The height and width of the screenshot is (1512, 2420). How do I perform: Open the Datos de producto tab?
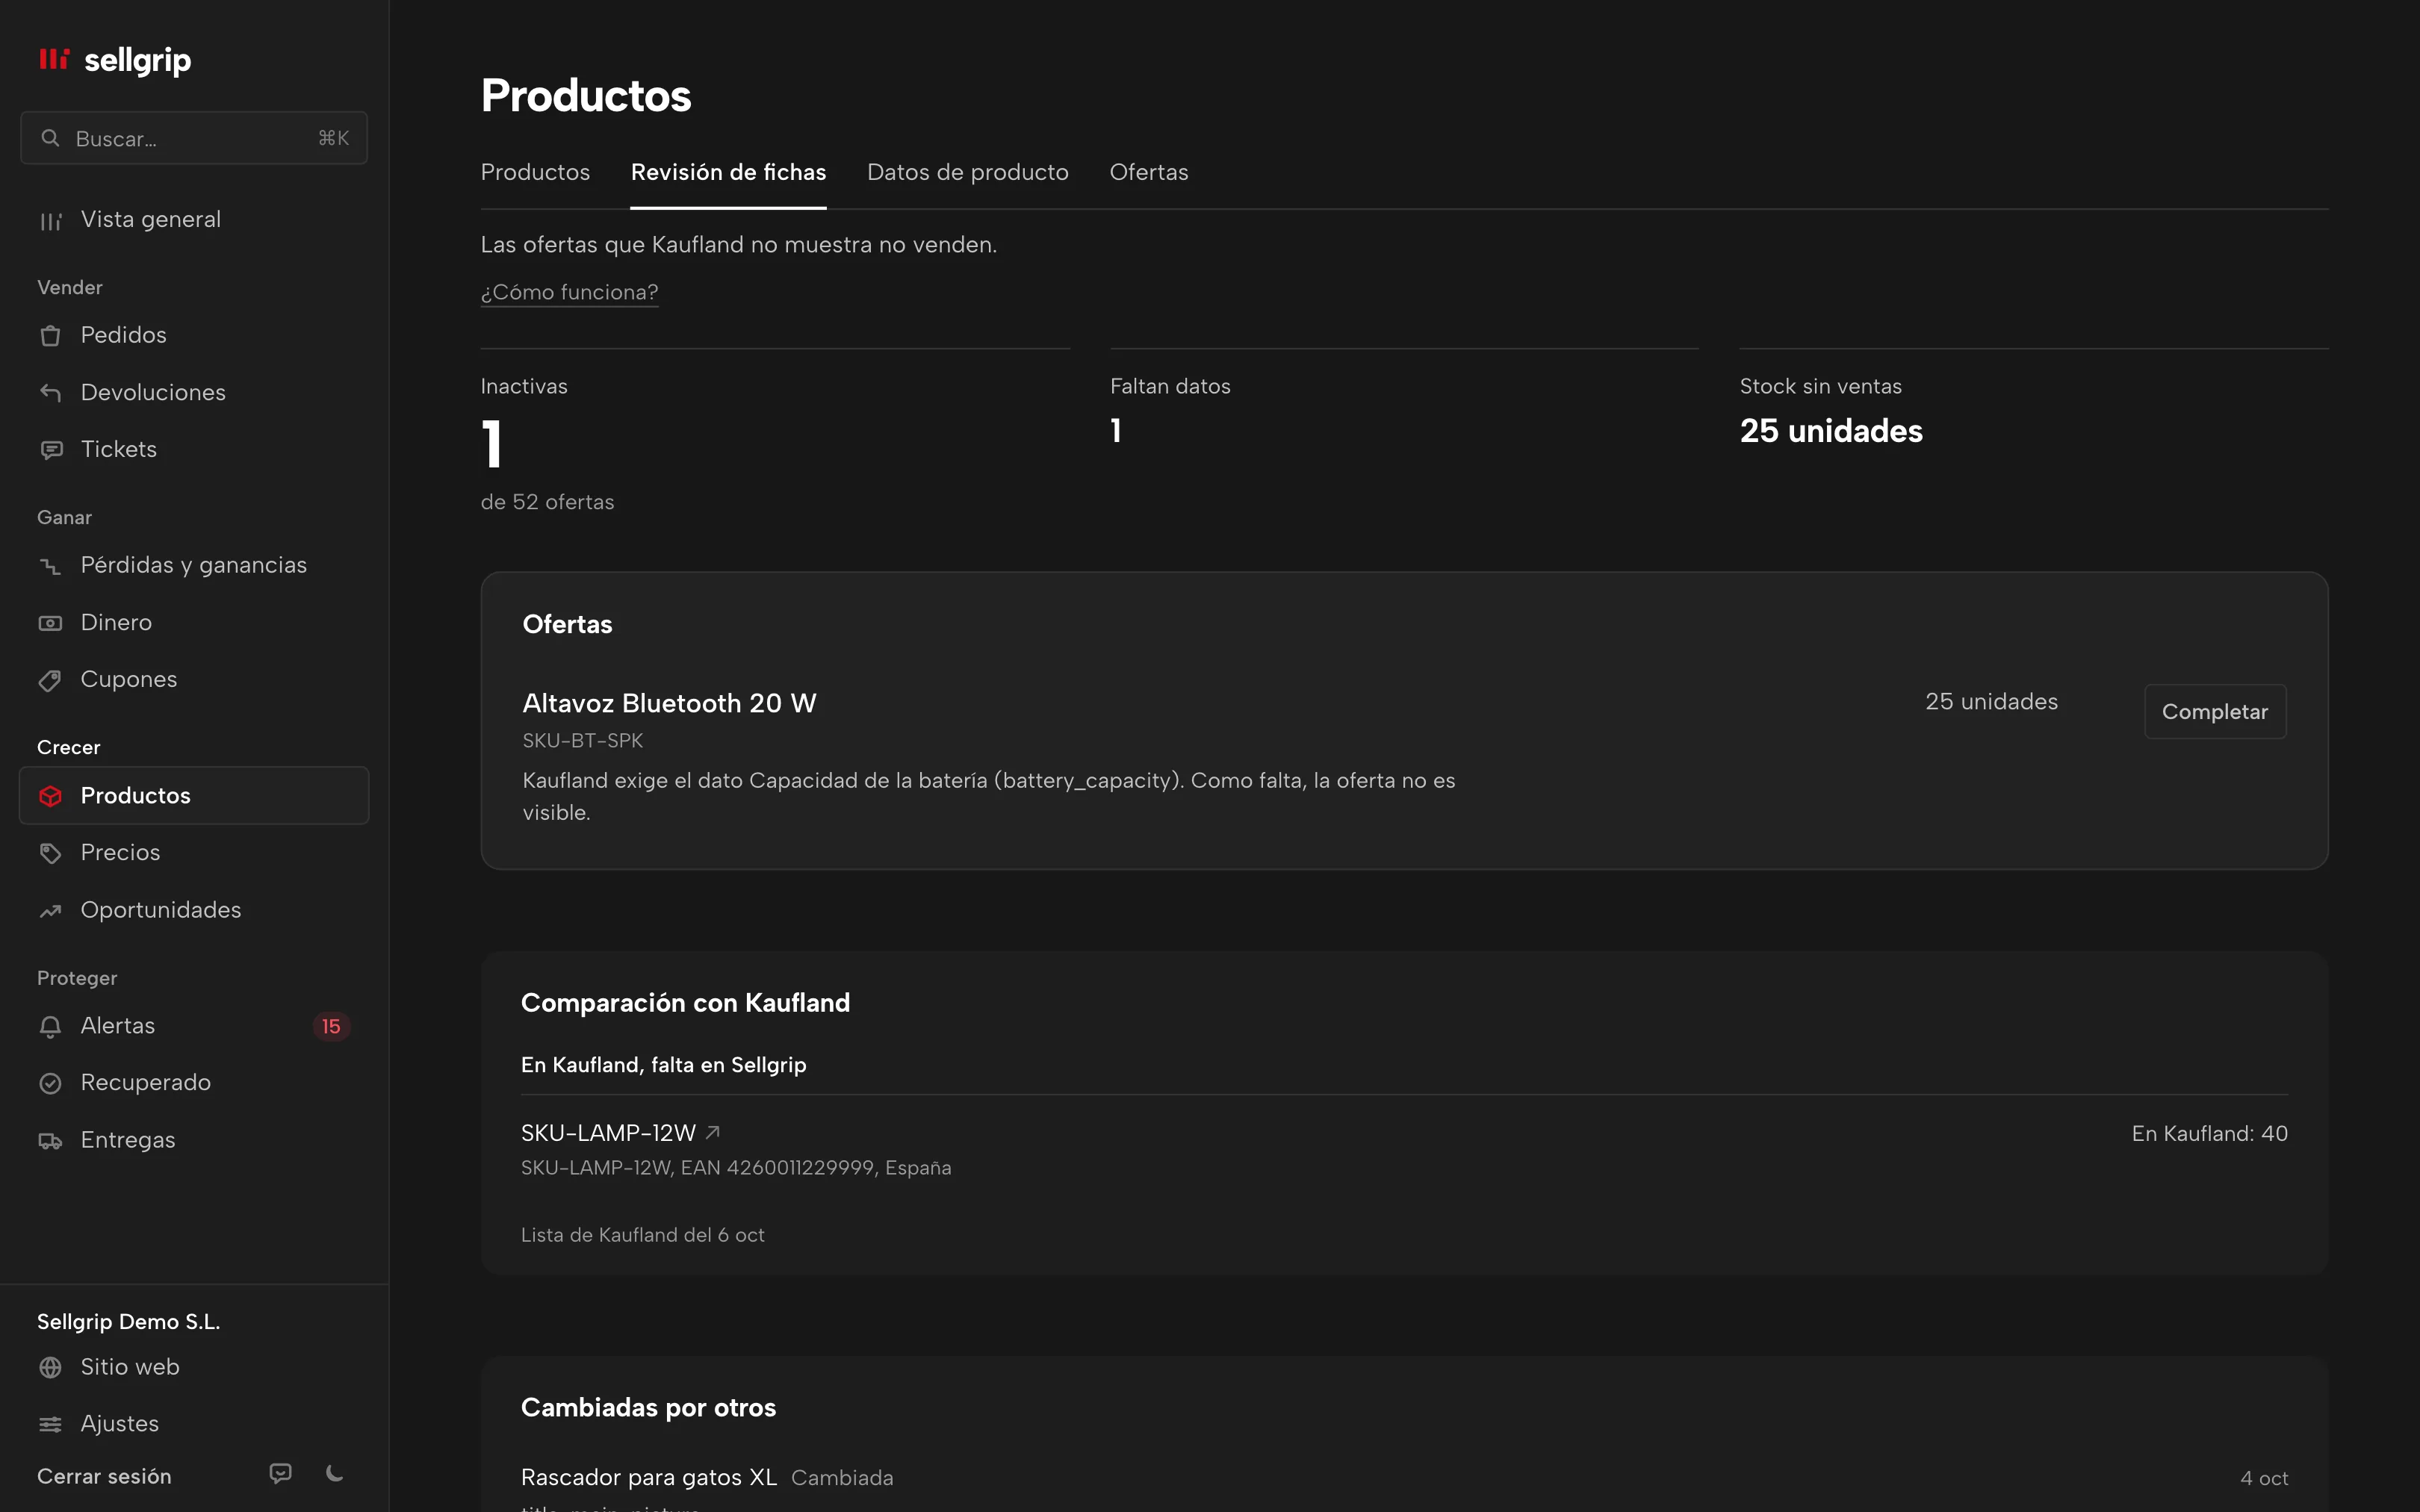[x=967, y=172]
